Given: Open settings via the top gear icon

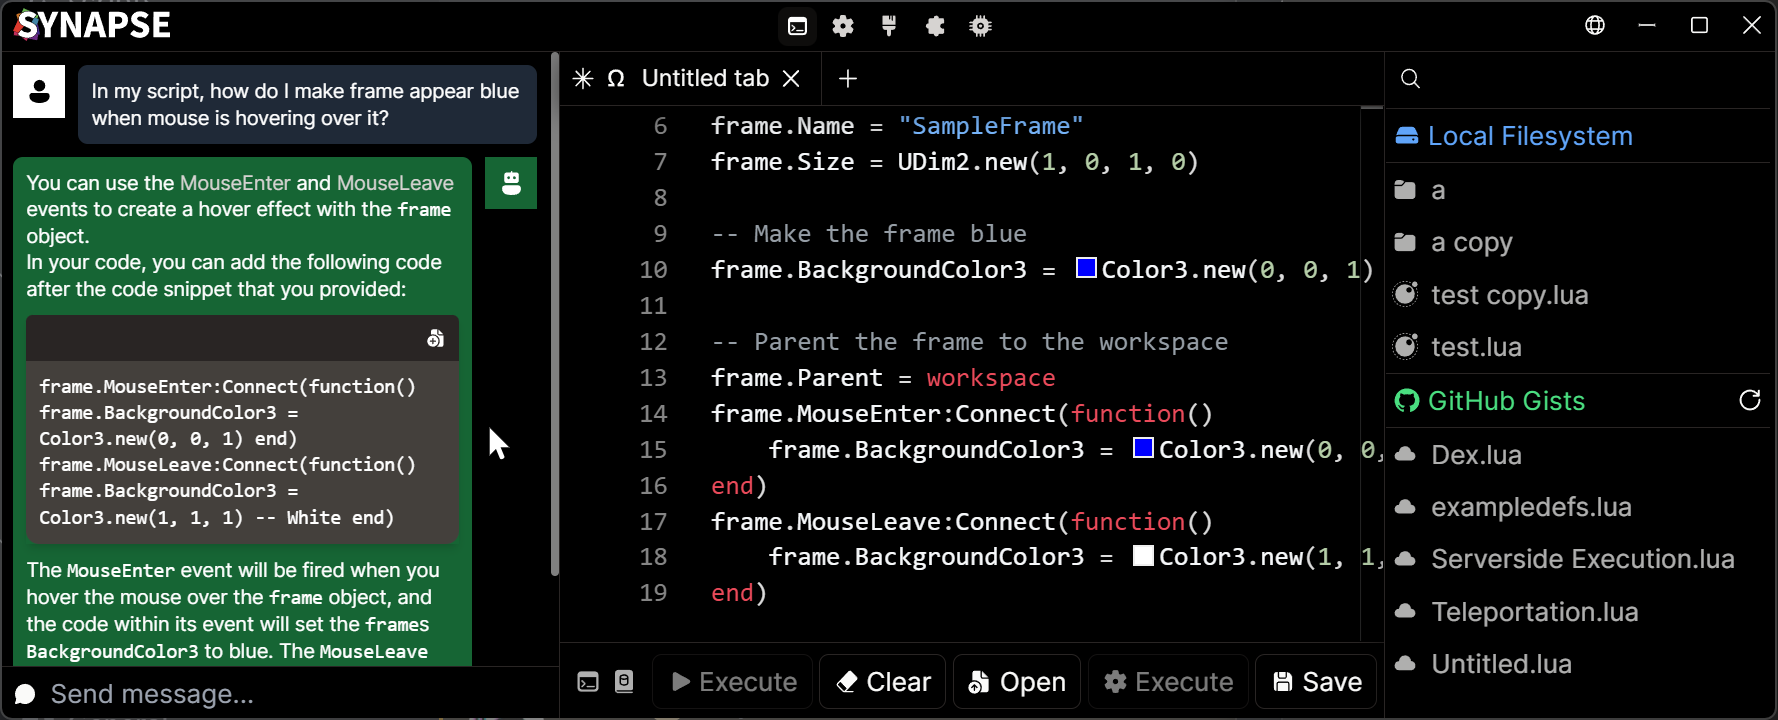Looking at the screenshot, I should coord(843,26).
